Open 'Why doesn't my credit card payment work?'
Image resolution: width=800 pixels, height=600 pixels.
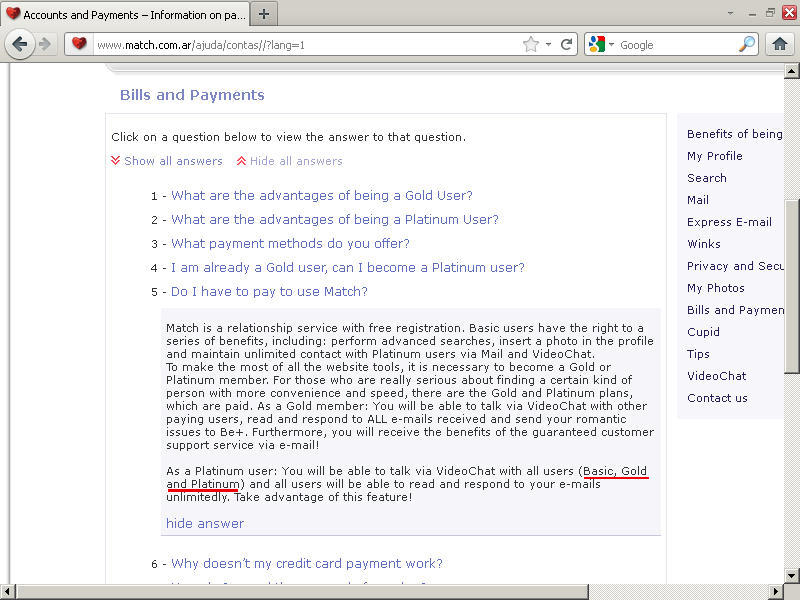click(x=307, y=563)
